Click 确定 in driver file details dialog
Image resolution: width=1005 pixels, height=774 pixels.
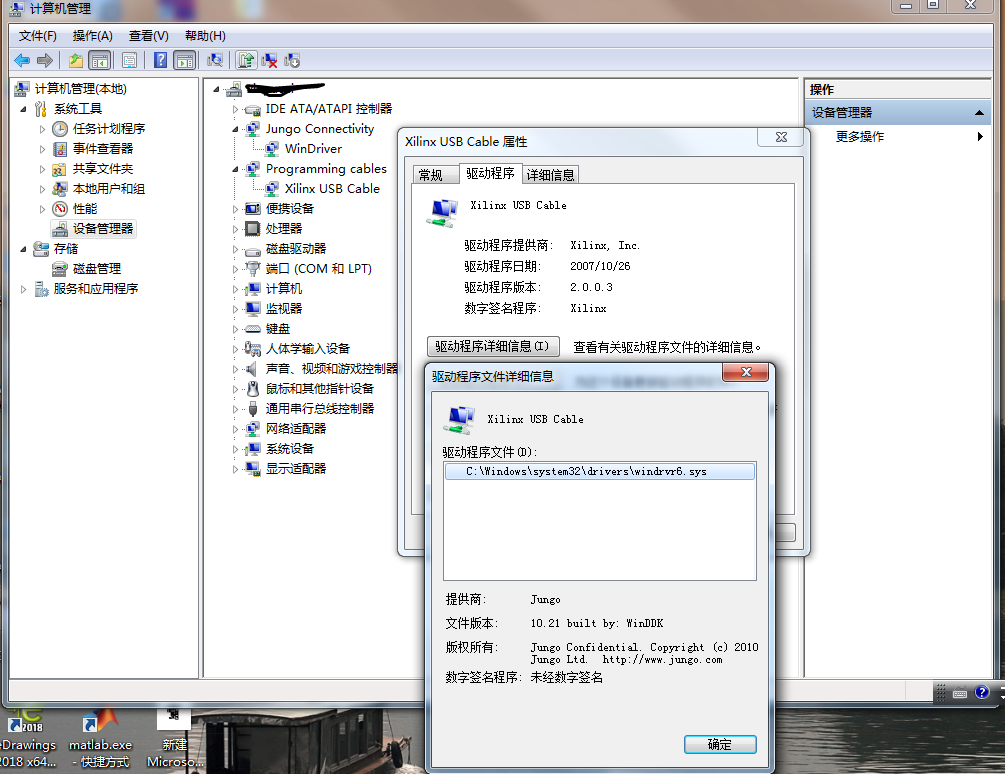720,745
